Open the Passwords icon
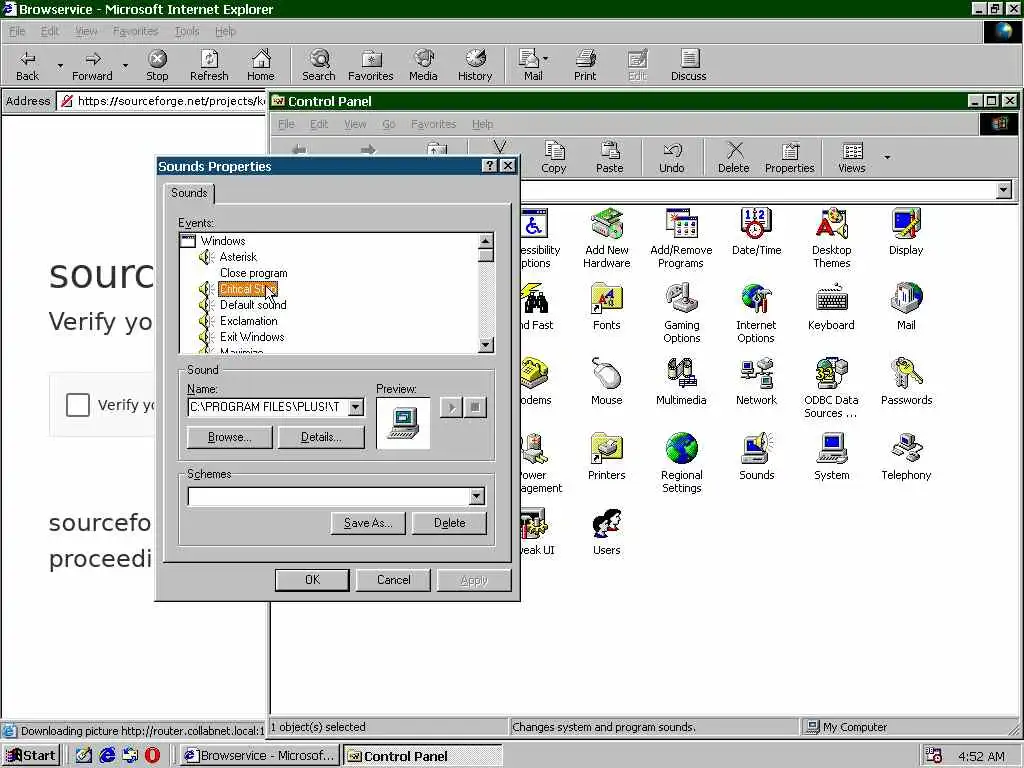 (x=906, y=382)
